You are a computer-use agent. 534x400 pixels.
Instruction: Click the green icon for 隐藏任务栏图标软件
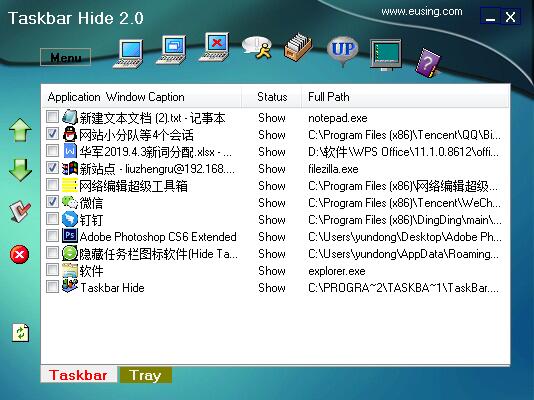coord(70,253)
